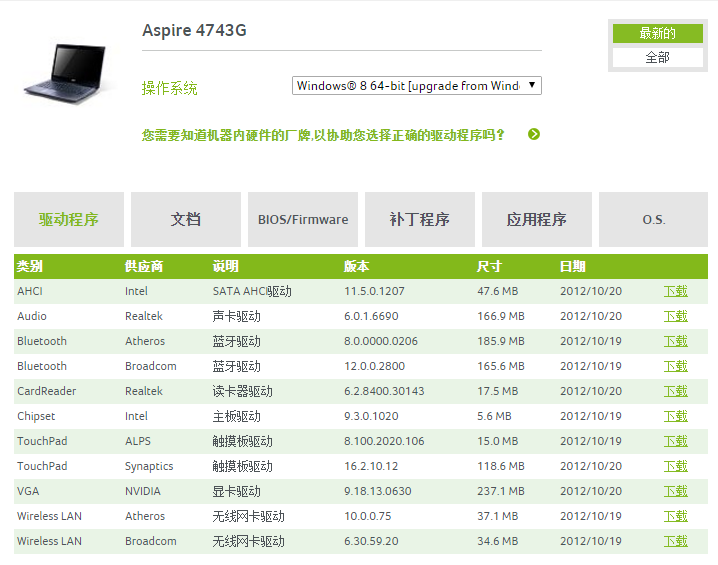Click the Chipset category cell
This screenshot has height=565, width=718.
36,416
